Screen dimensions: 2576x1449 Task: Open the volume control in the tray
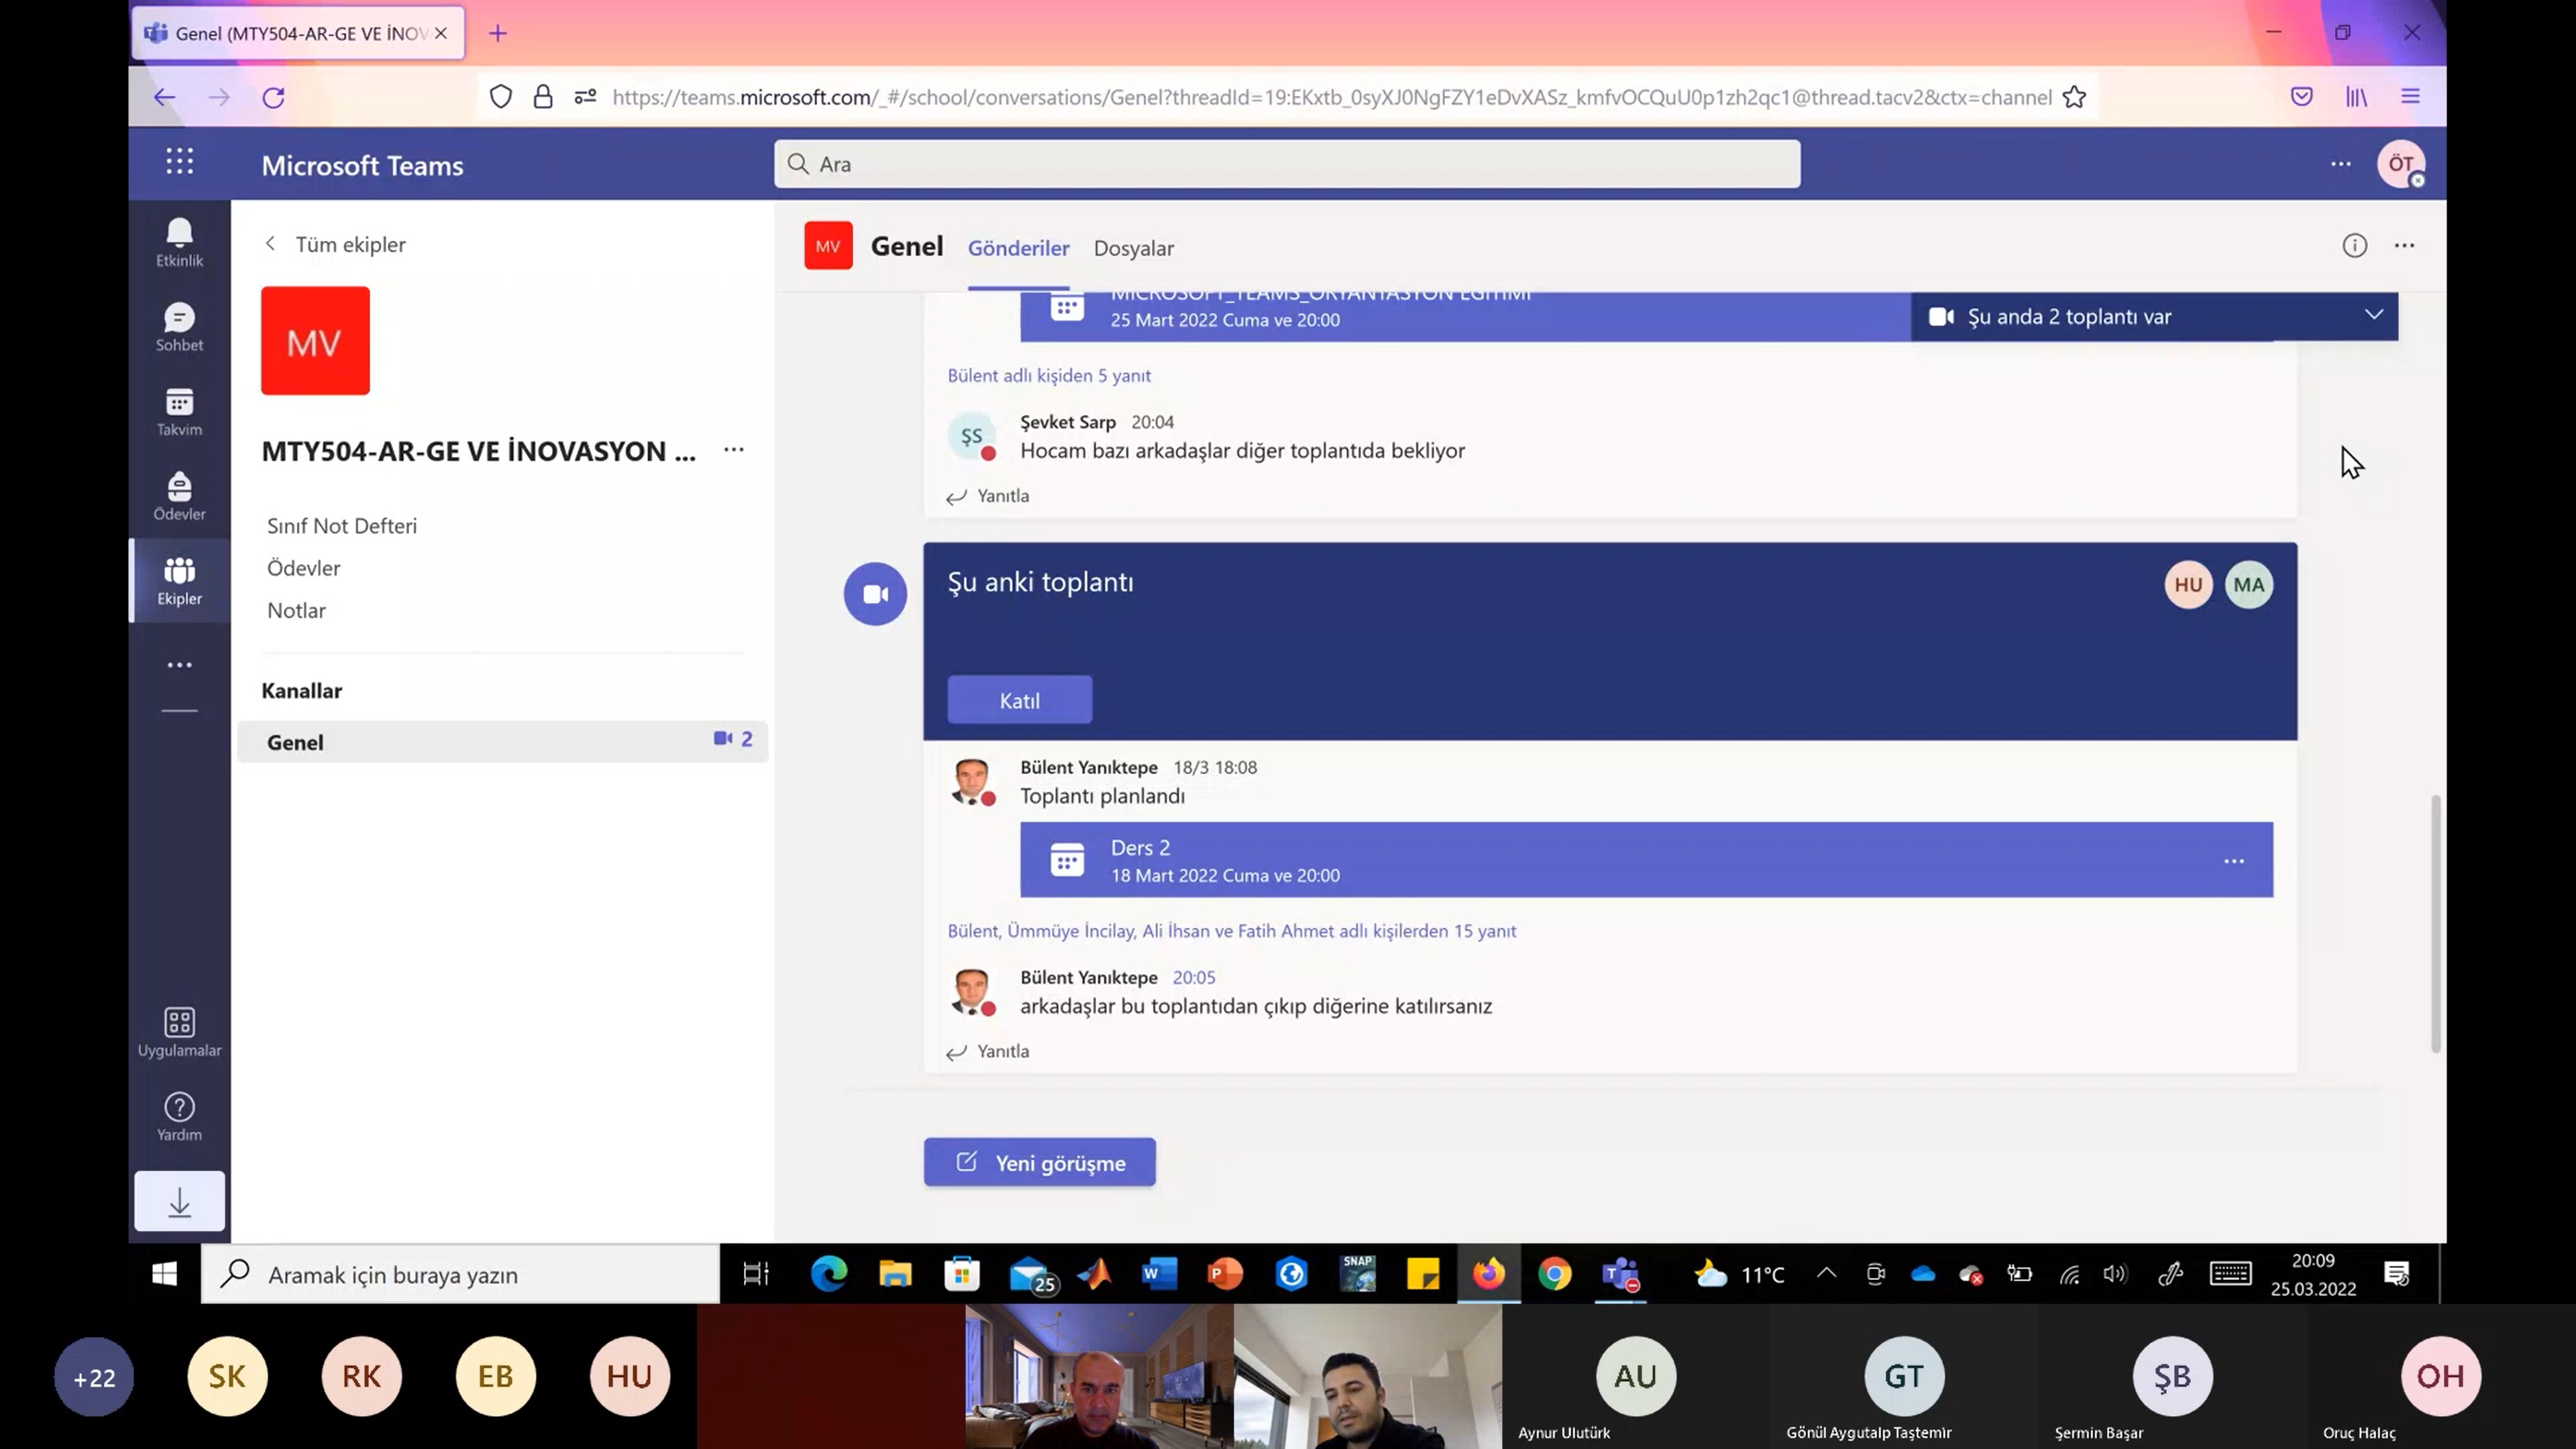tap(2115, 1273)
